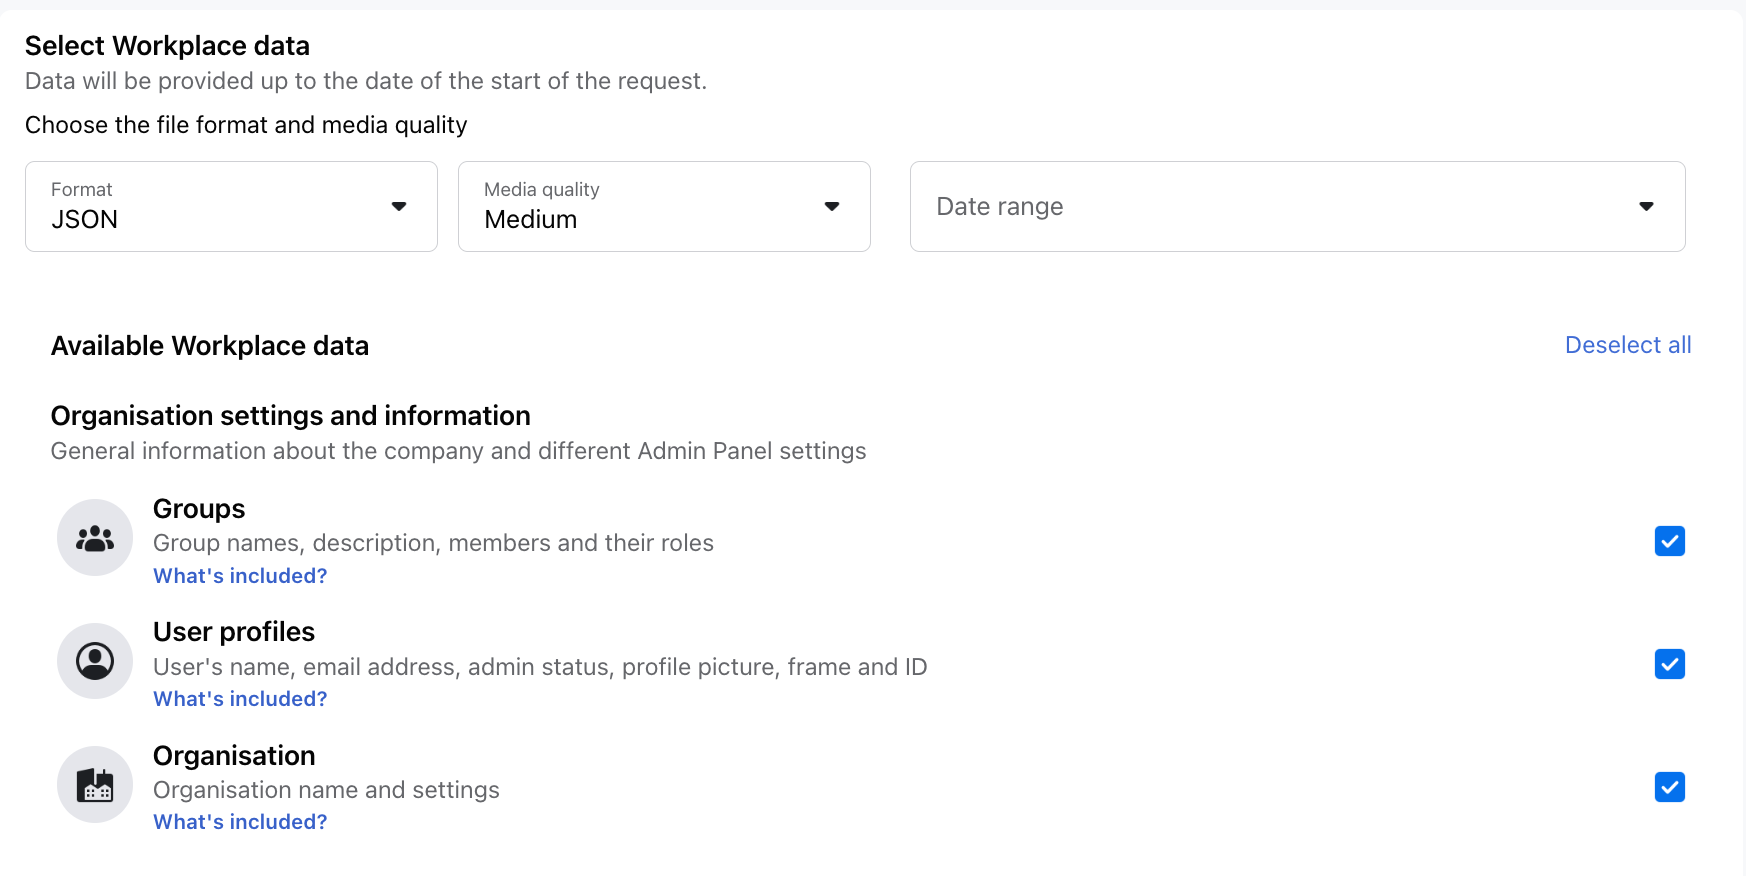Click 'Choose the file format and media quality'

[x=246, y=125]
